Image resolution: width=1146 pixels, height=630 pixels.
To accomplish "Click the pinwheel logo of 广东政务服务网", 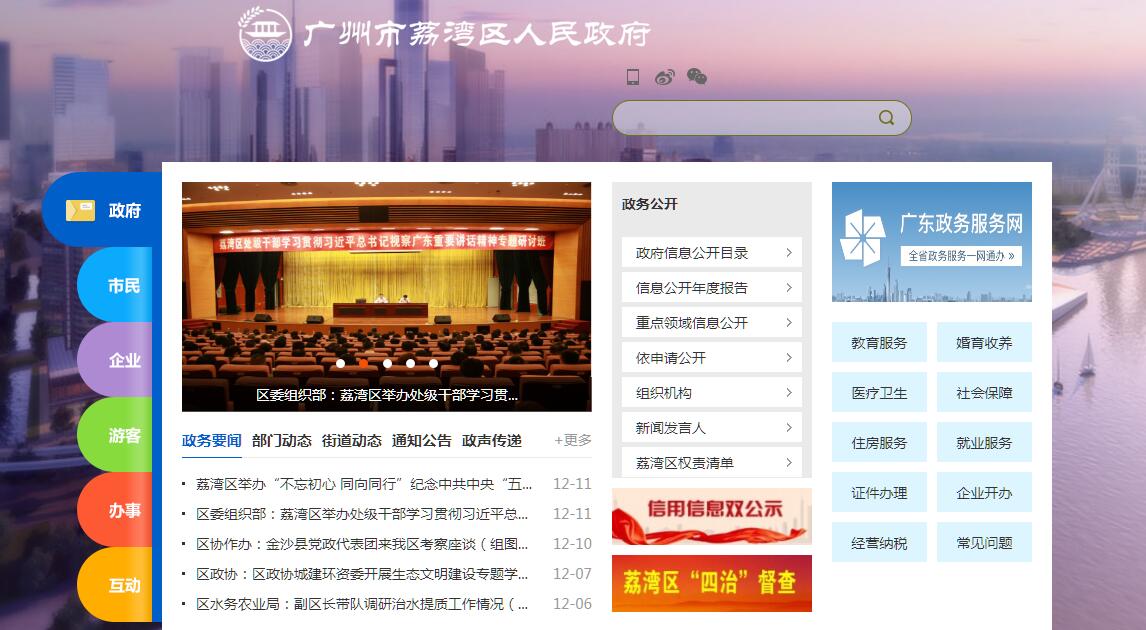I will 862,238.
